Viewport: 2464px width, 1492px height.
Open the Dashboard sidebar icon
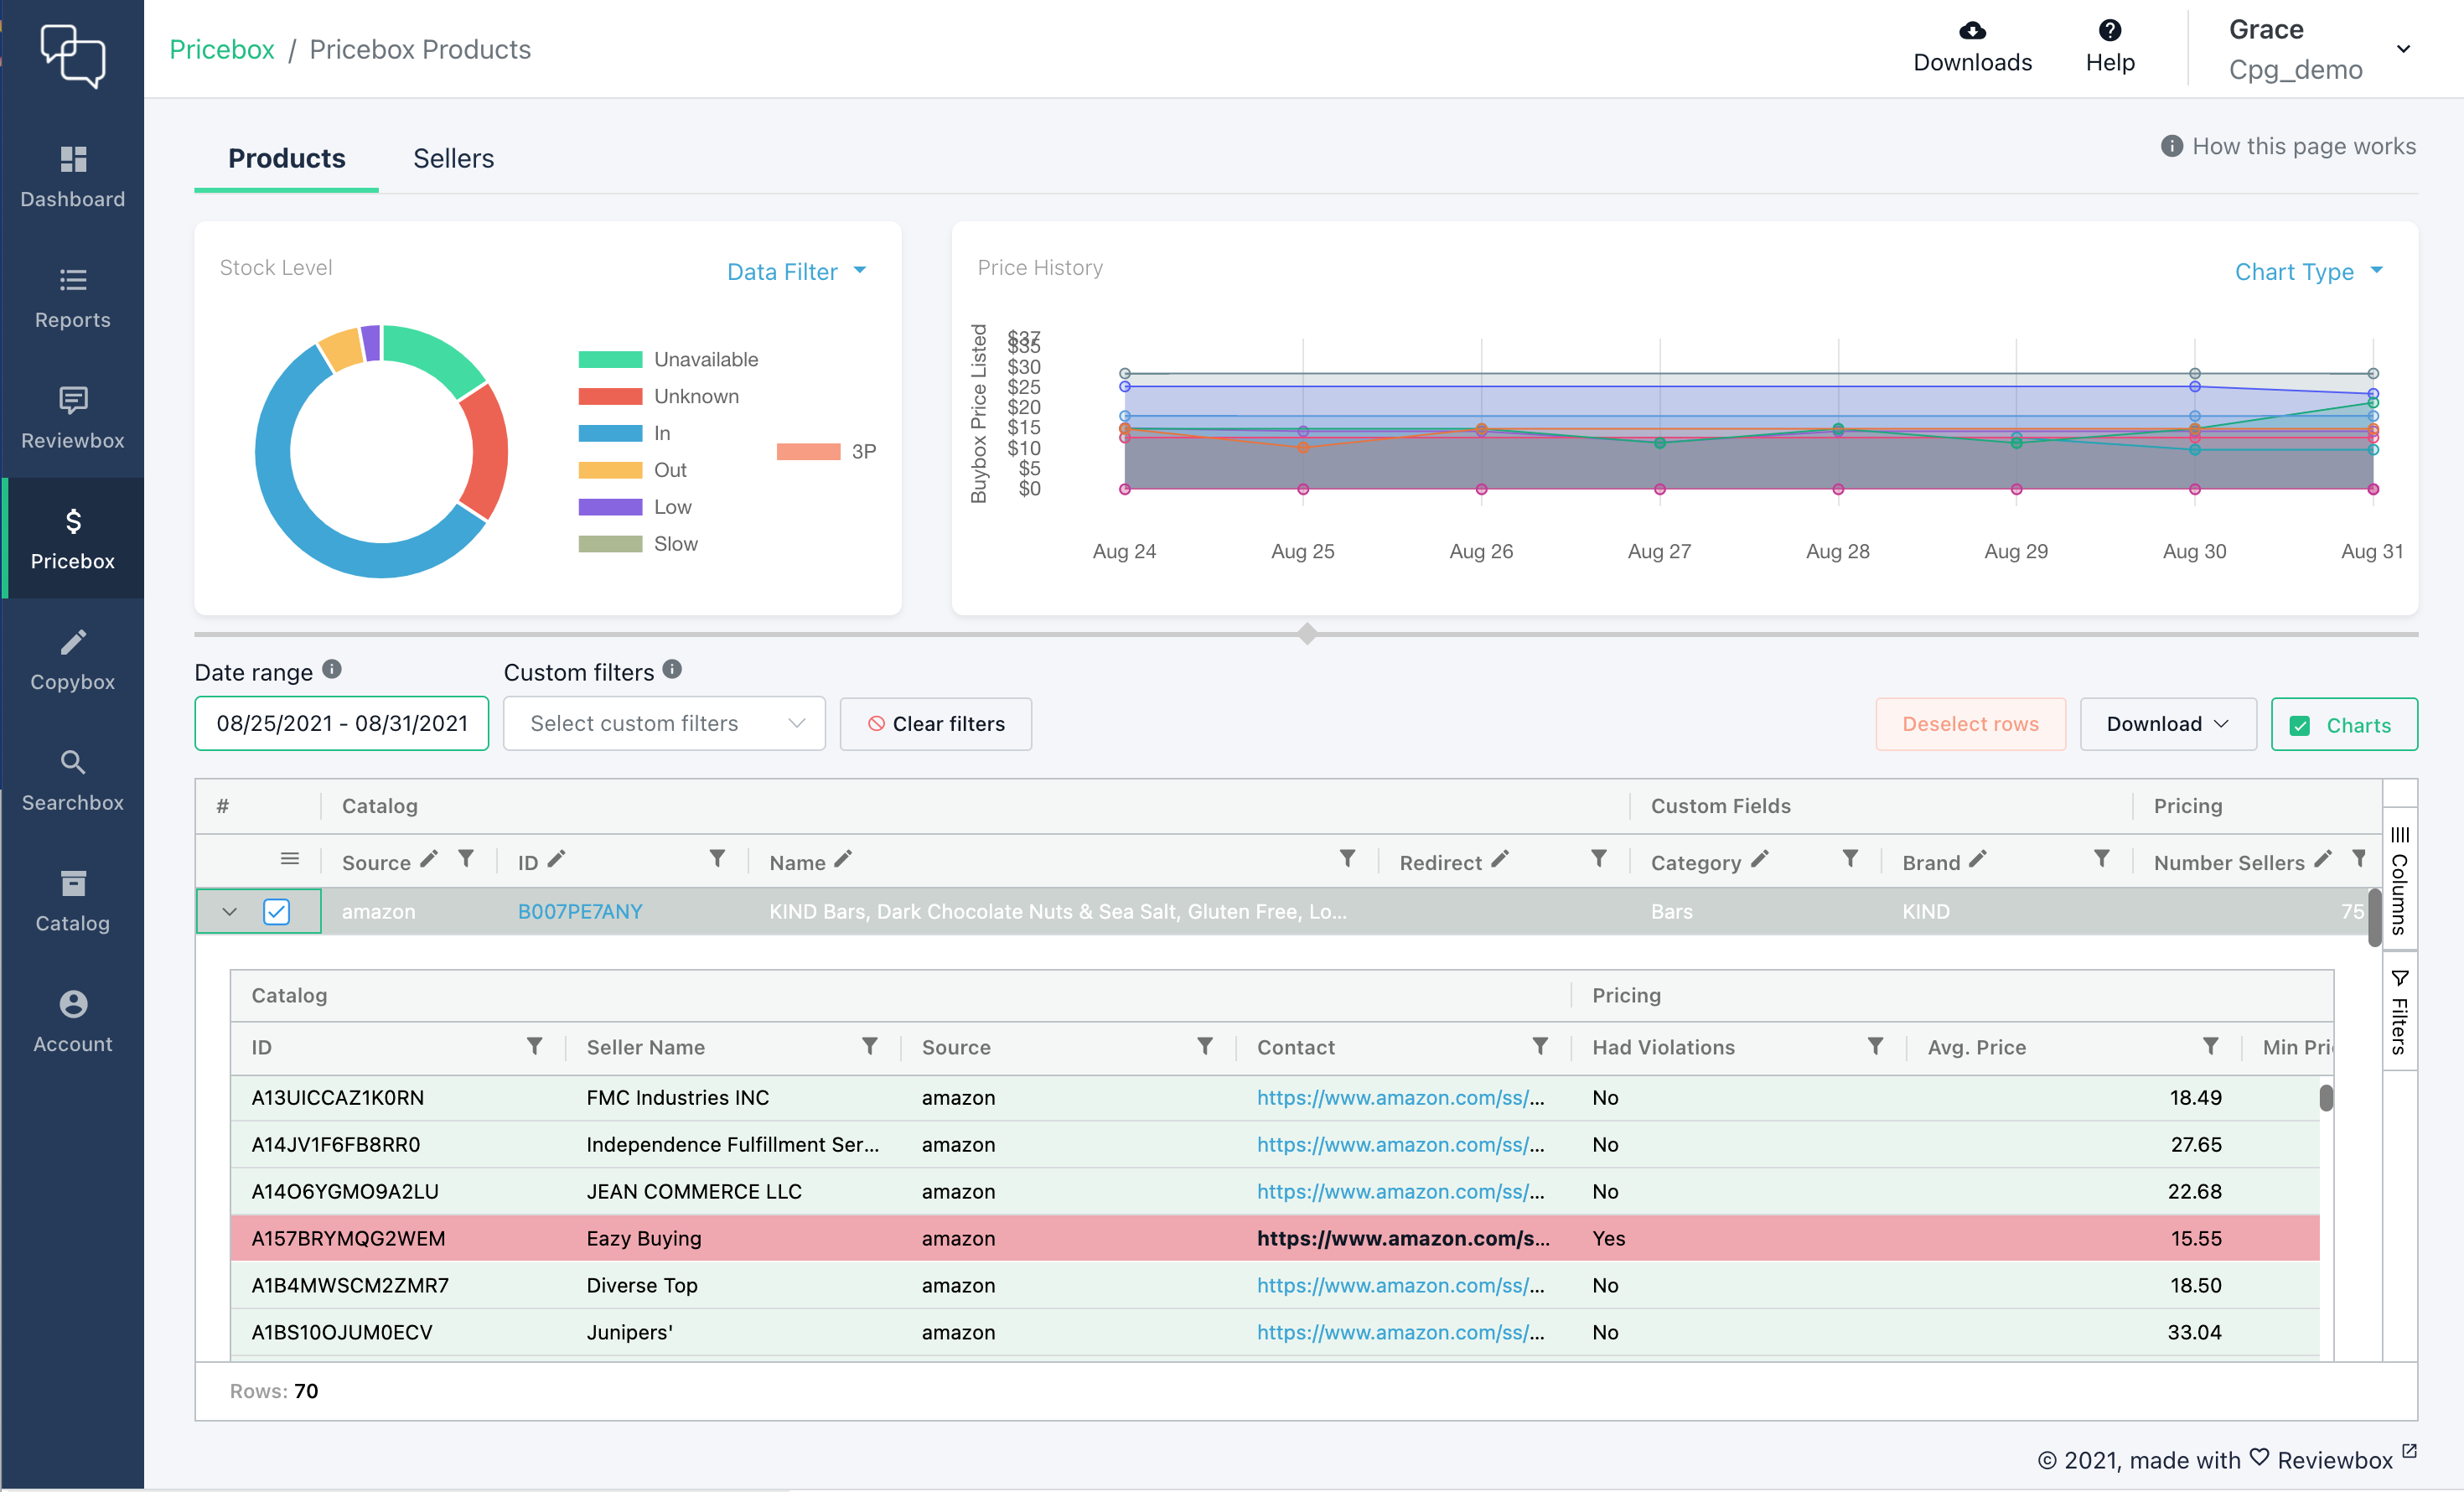[72, 160]
